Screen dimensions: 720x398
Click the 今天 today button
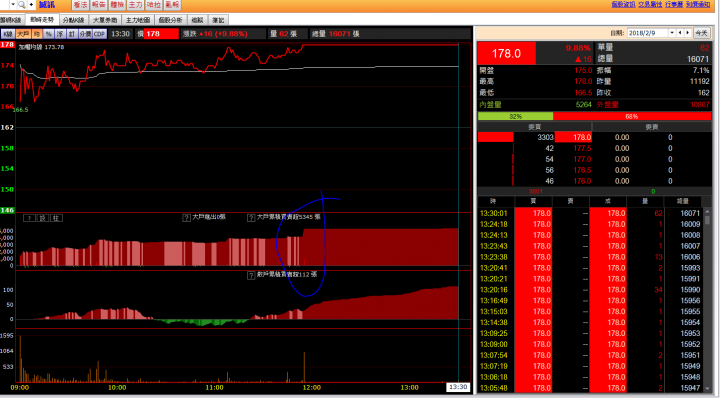701,33
